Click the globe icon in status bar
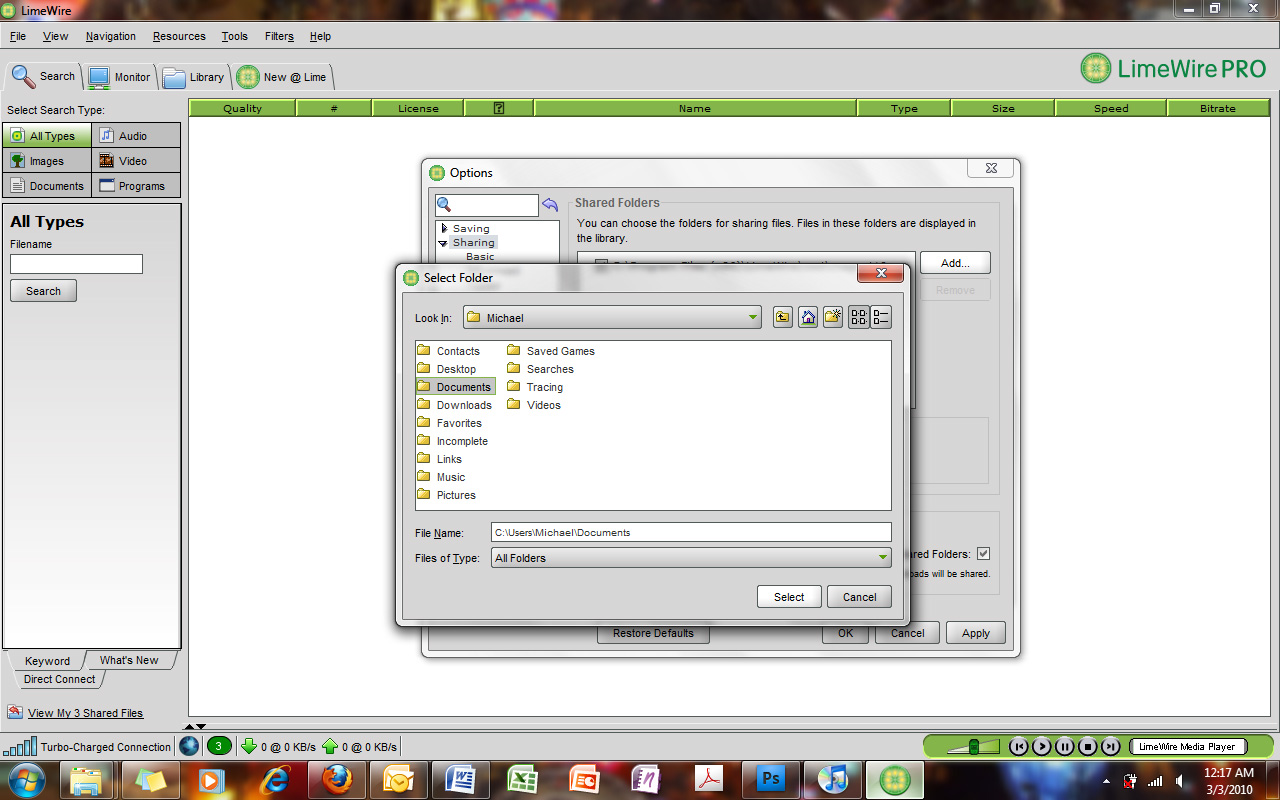The width and height of the screenshot is (1280, 800). click(x=189, y=746)
